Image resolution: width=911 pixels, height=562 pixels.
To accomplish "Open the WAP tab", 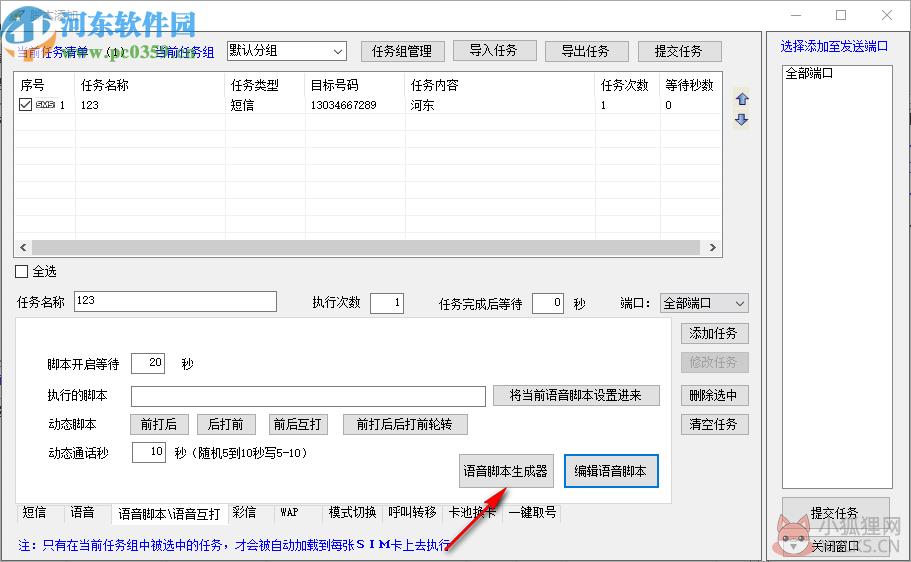I will (289, 512).
